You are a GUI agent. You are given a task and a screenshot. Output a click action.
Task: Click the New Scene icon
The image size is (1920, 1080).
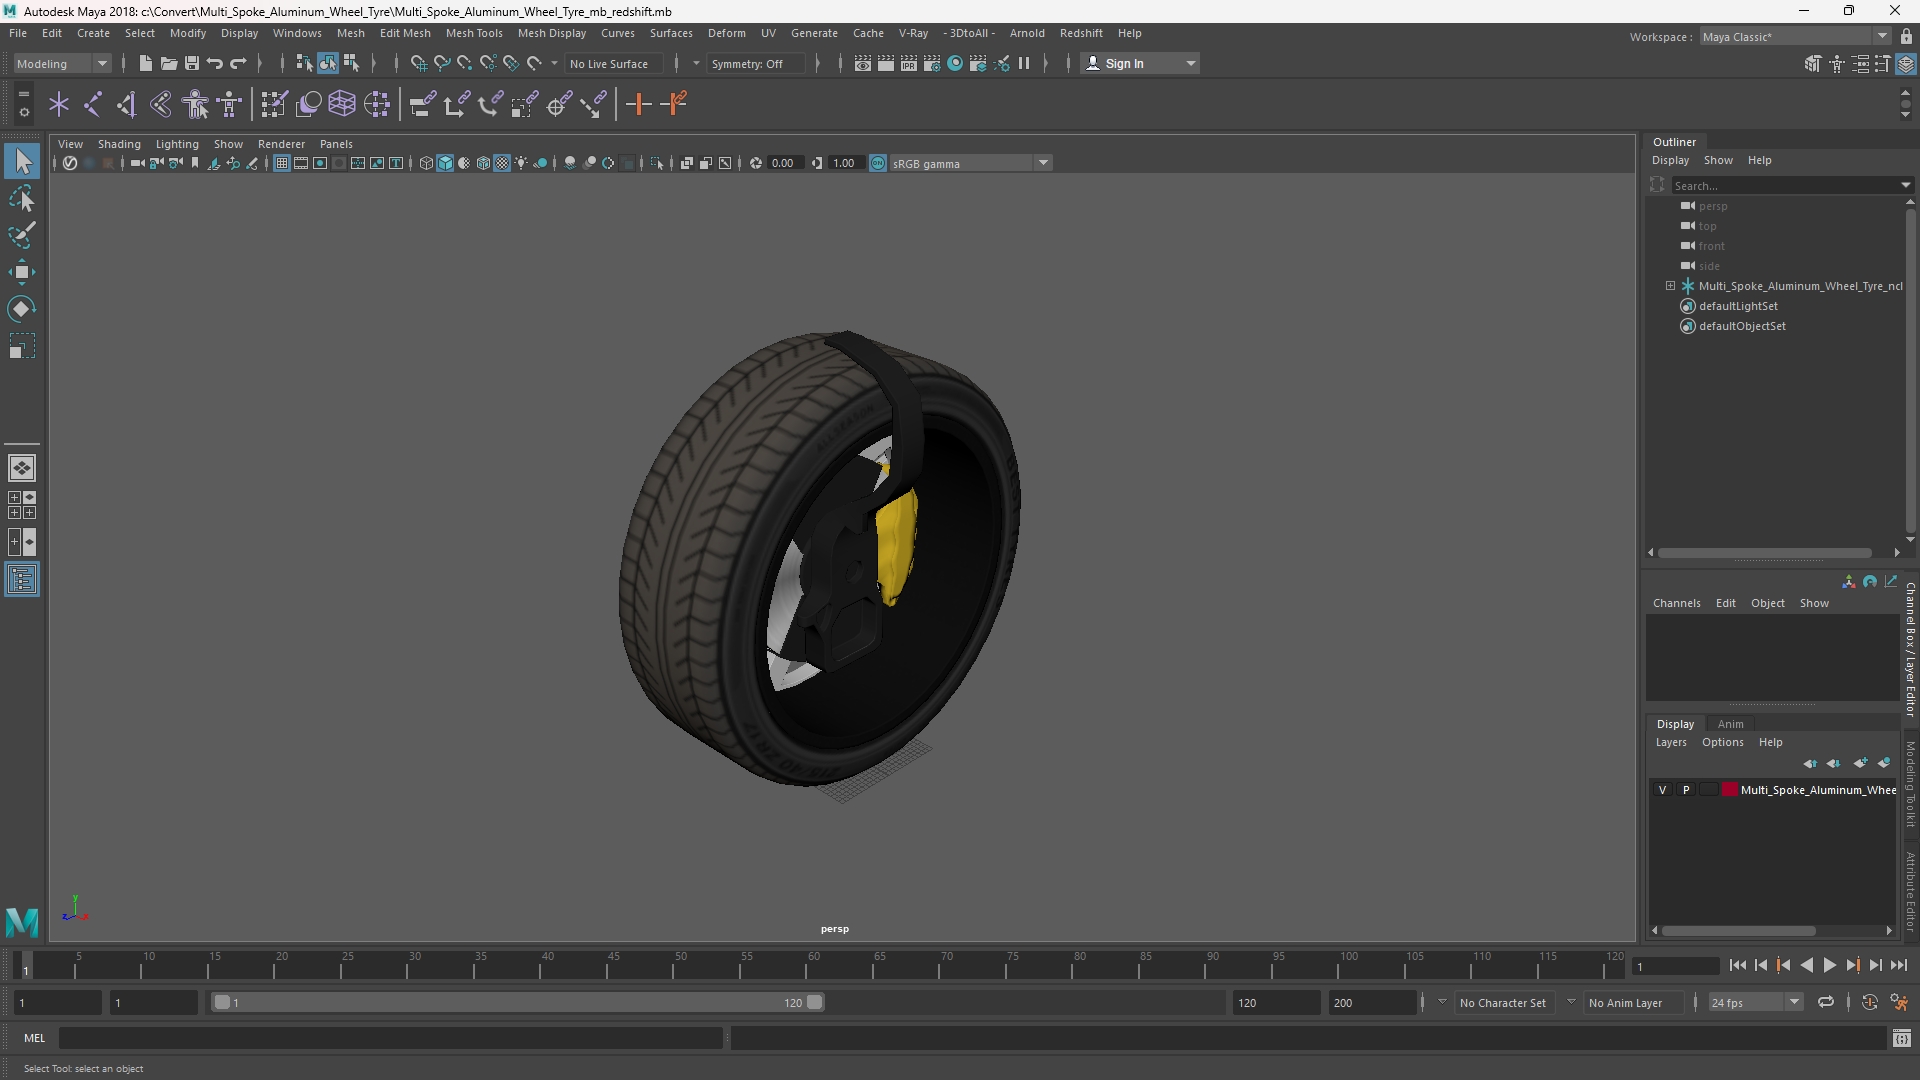[x=145, y=63]
